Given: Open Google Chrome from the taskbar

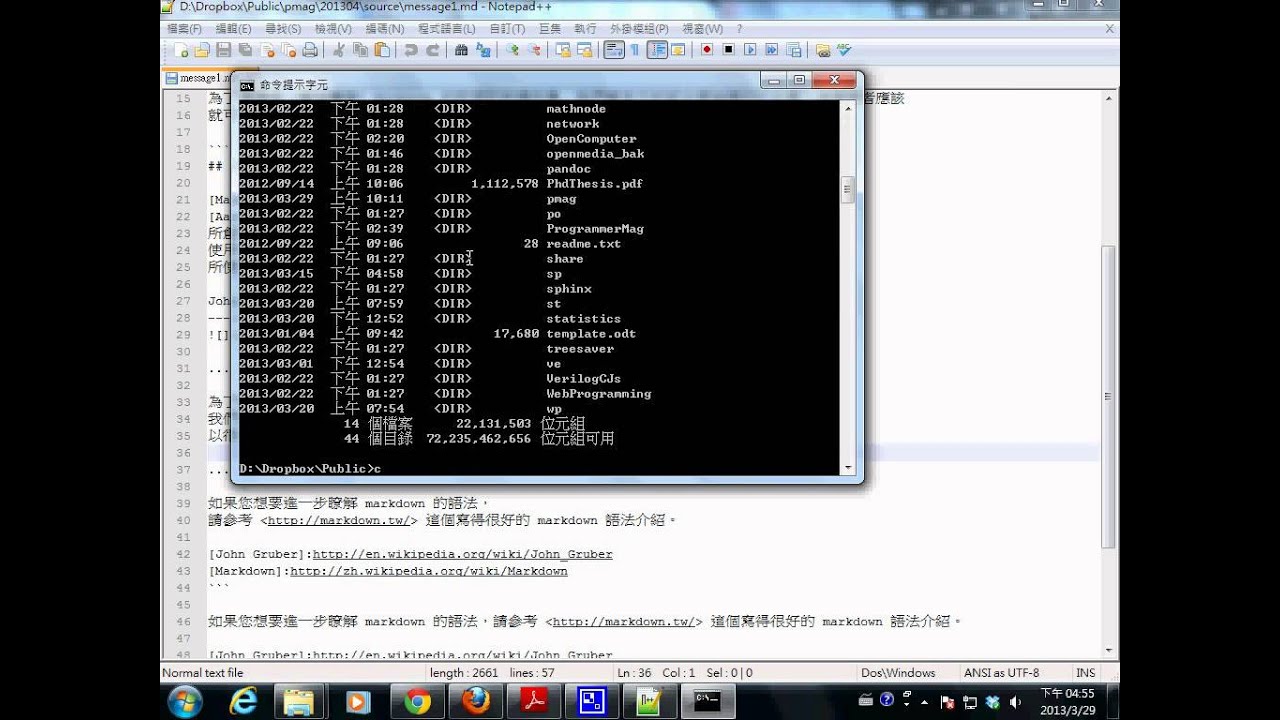Looking at the screenshot, I should (417, 702).
